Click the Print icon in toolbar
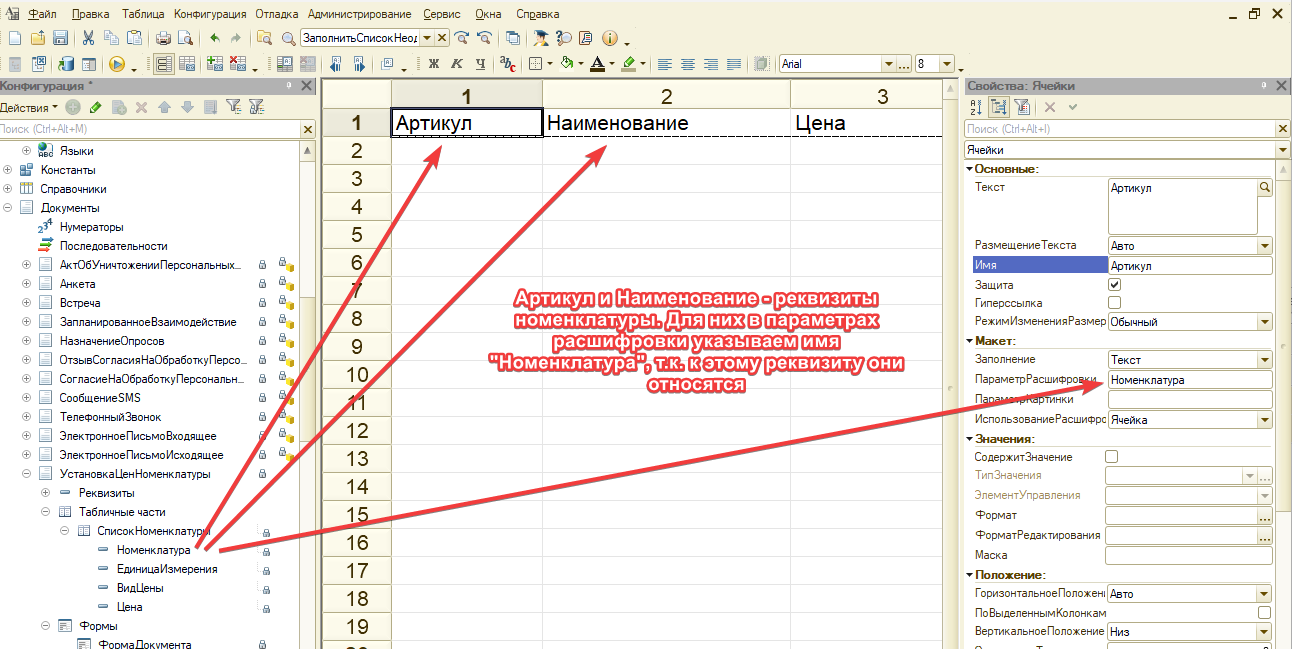The image size is (1292, 649). coord(163,39)
